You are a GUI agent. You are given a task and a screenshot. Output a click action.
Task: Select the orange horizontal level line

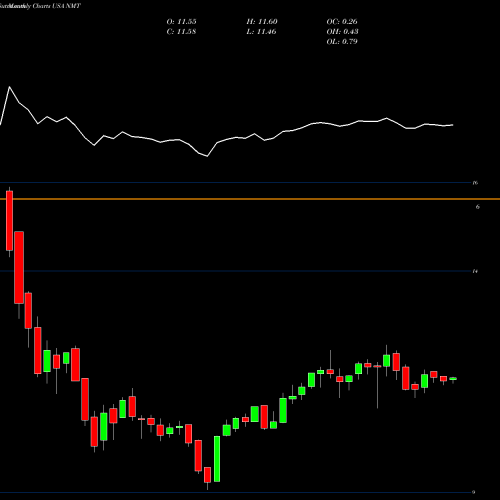250,199
